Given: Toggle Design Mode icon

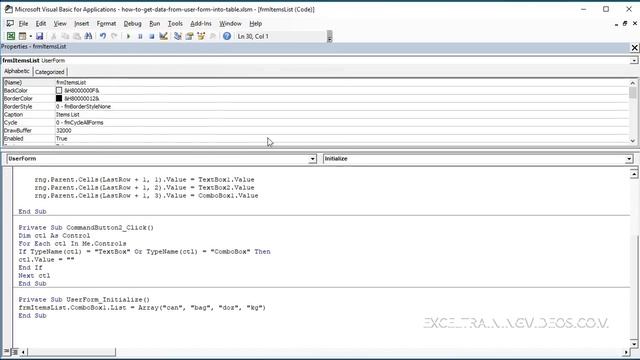Looking at the screenshot, I should pyautogui.click(x=164, y=36).
